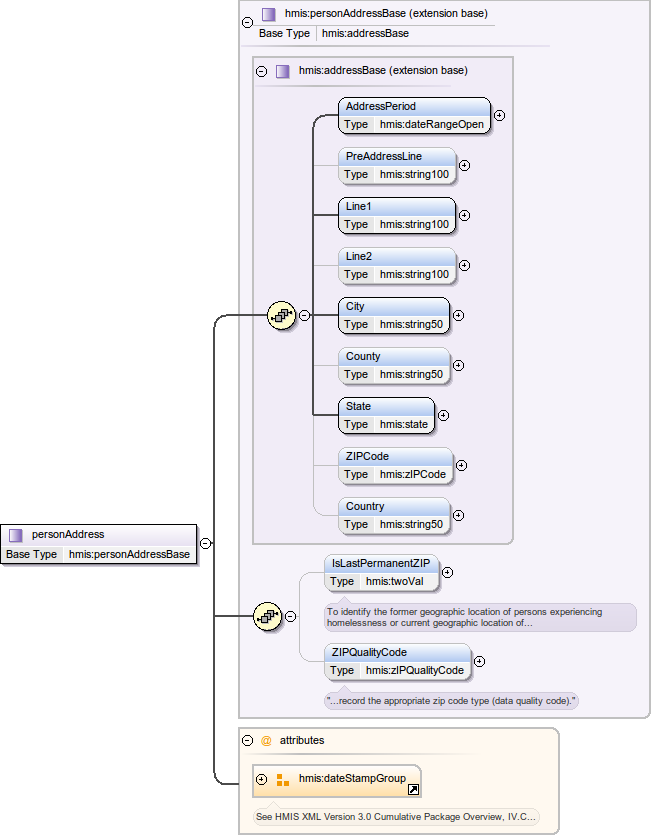Click the @ attributes icon

pyautogui.click(x=266, y=741)
